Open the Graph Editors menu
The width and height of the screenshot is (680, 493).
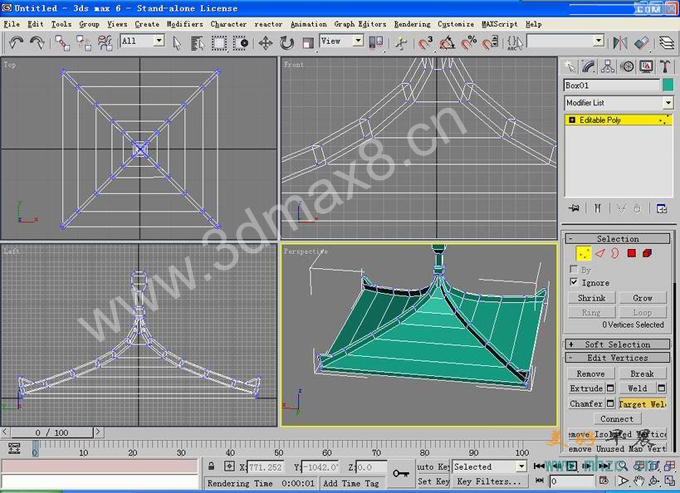360,24
